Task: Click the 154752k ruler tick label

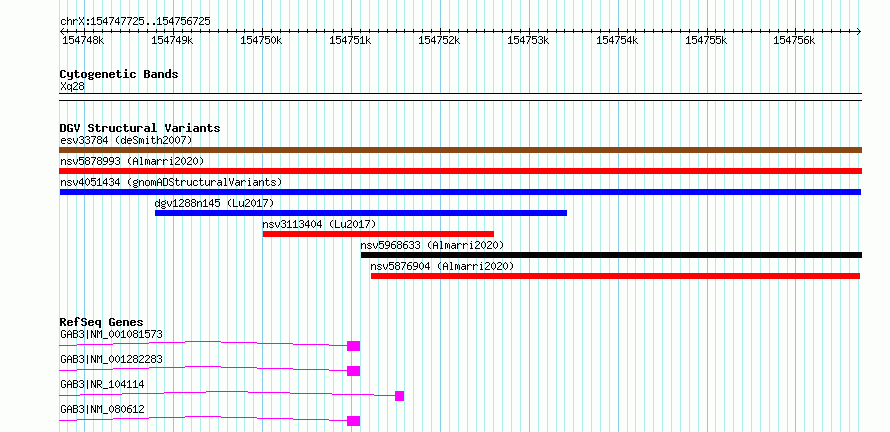Action: 439,40
